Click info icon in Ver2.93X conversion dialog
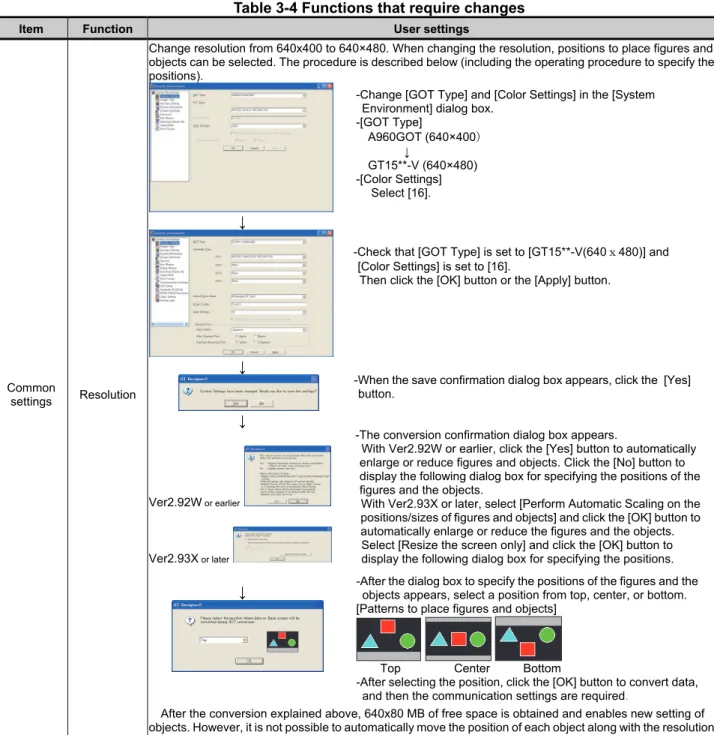714x735 pixels. 239,535
